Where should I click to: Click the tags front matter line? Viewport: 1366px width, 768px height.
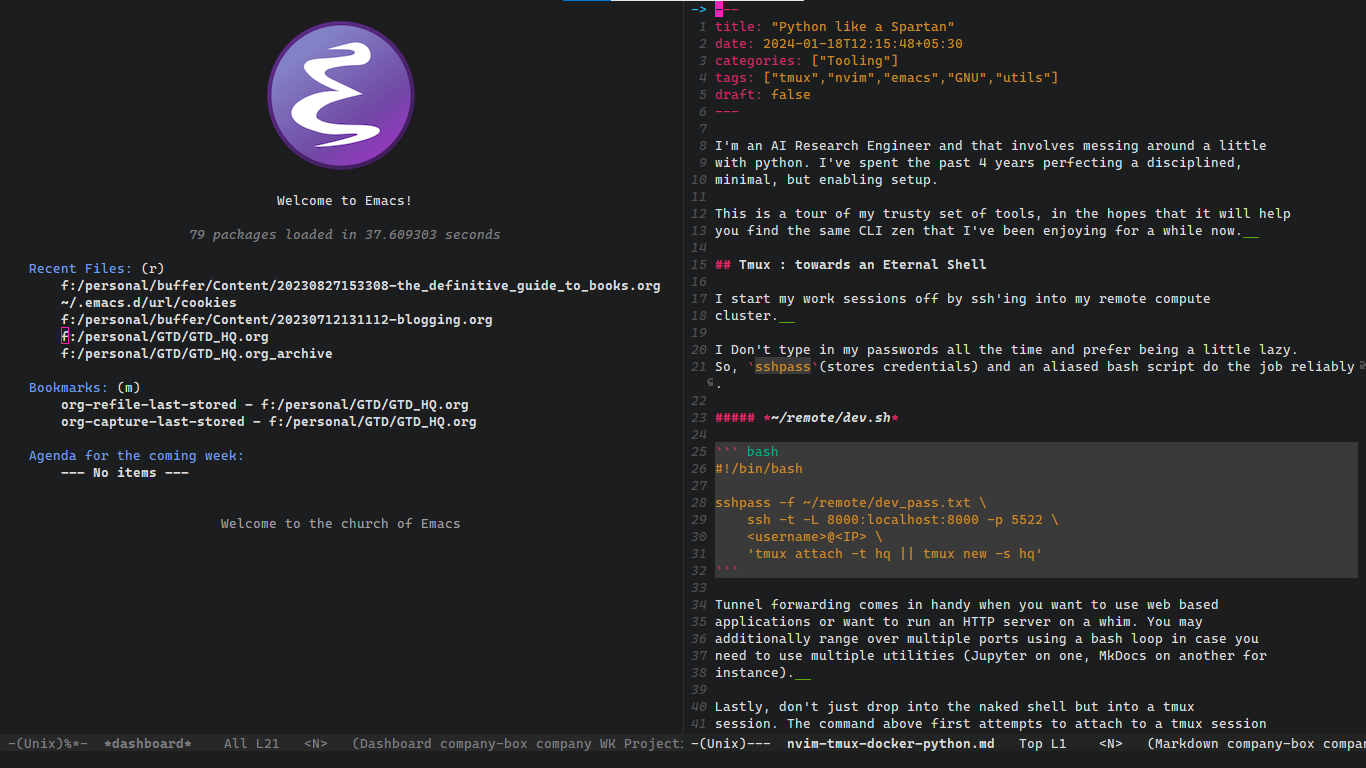tap(887, 77)
